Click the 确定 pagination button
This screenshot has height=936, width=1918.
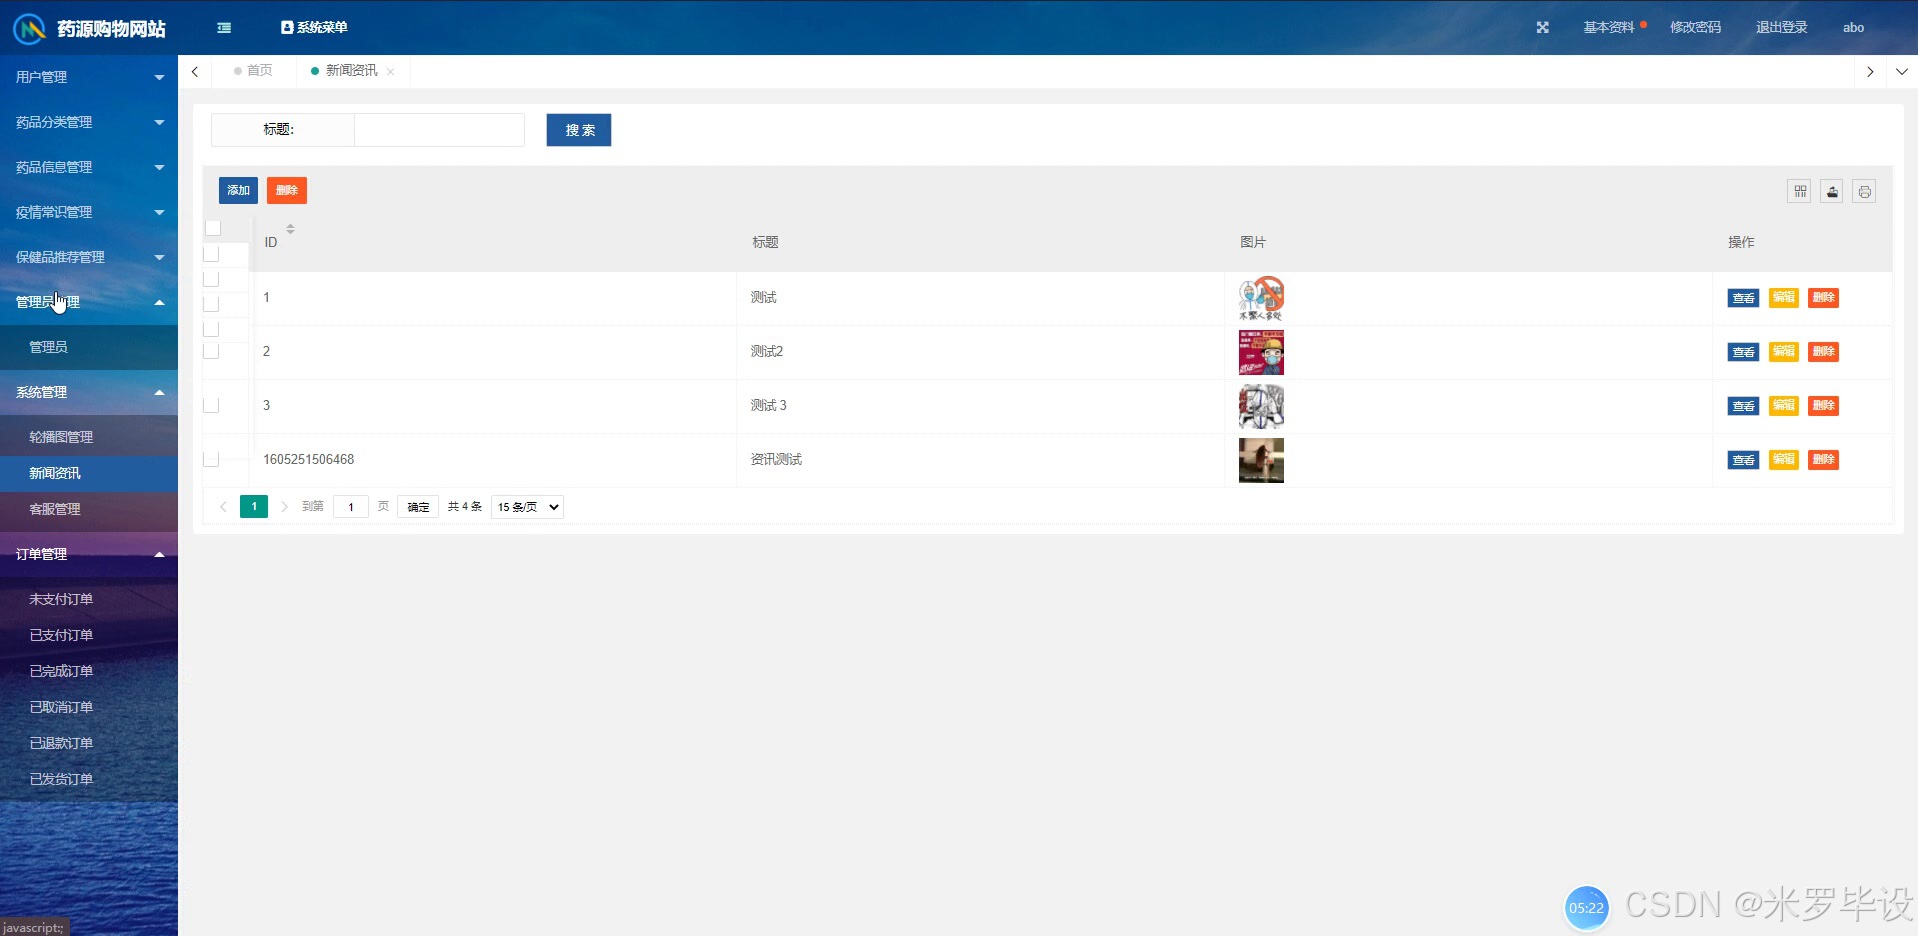pos(418,507)
